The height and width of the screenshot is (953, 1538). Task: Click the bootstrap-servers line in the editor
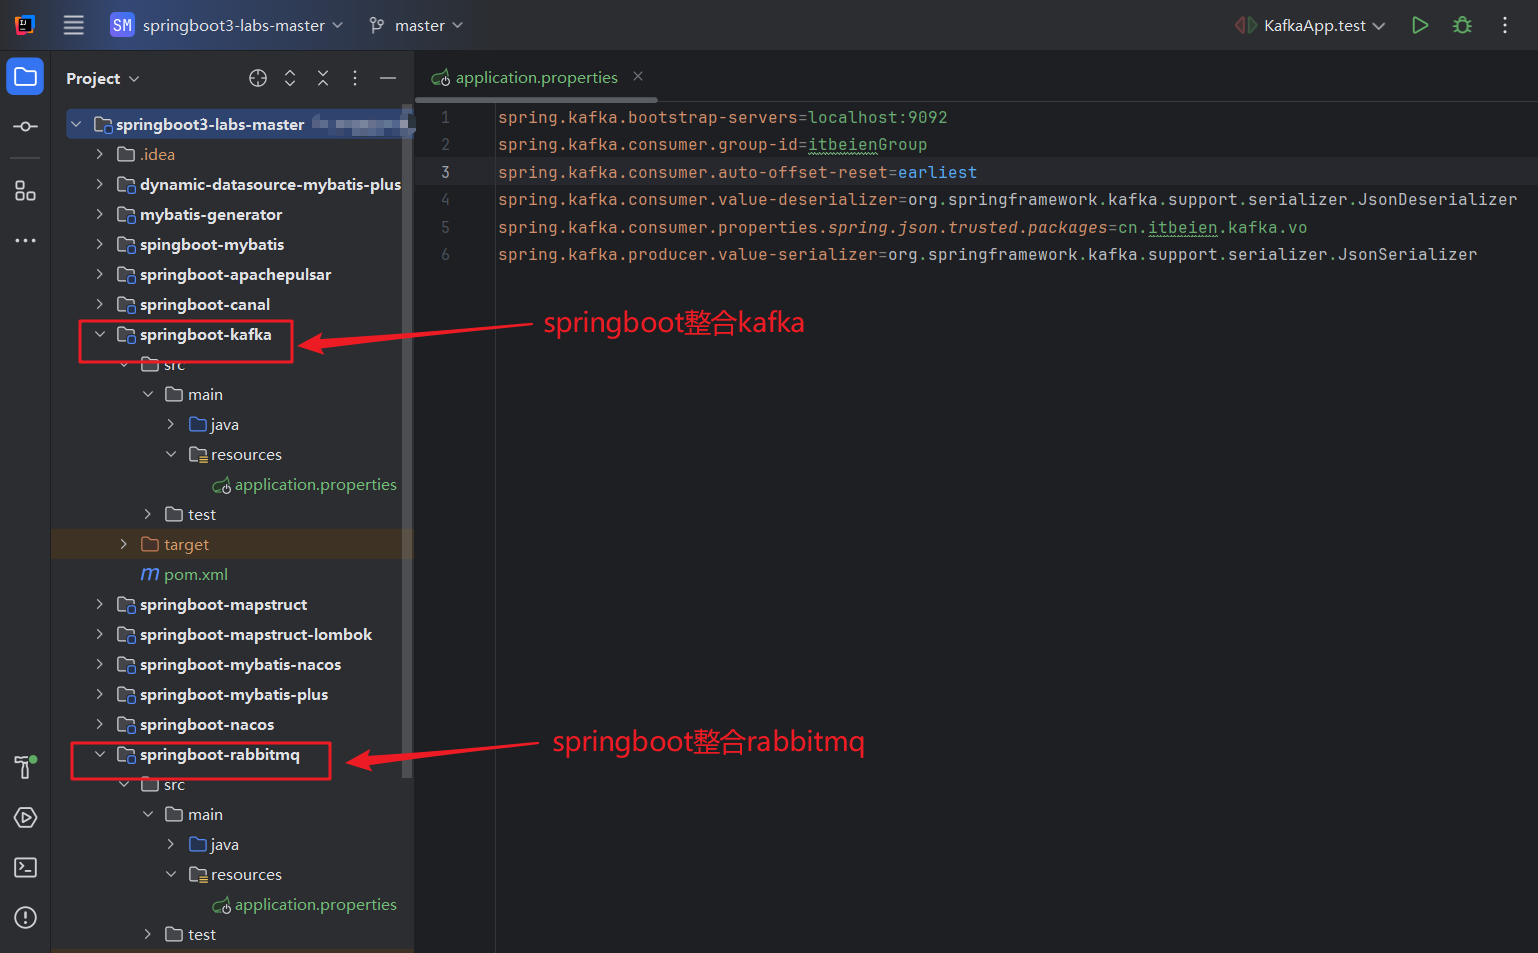(723, 117)
